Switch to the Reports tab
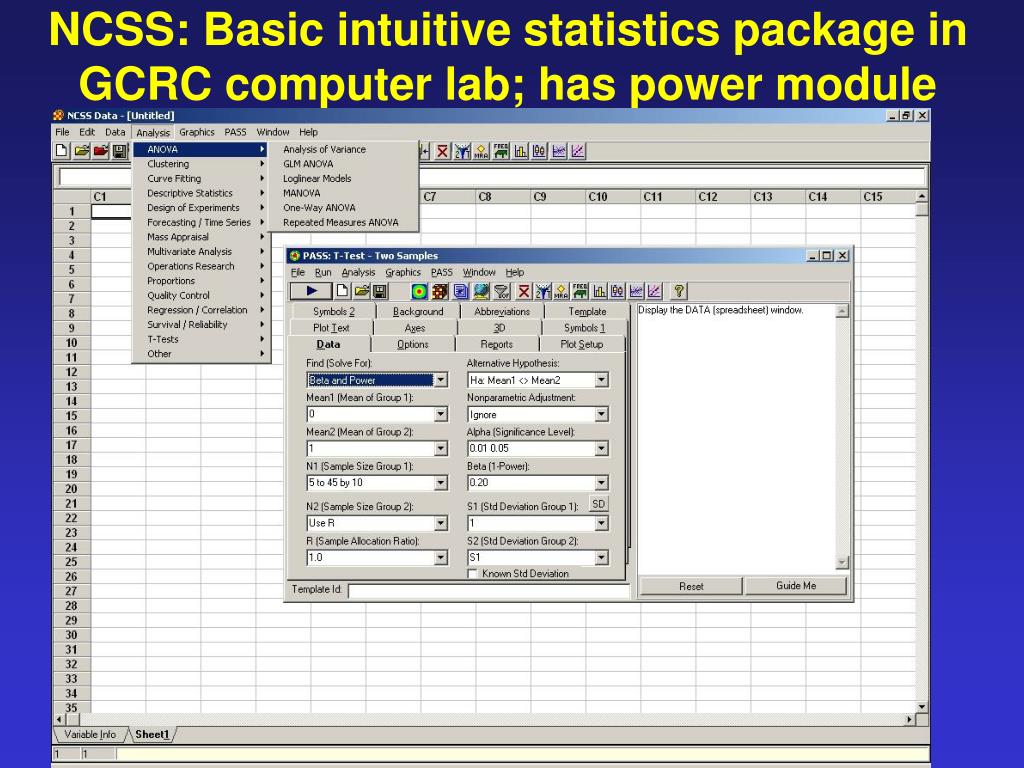This screenshot has height=768, width=1024. pyautogui.click(x=497, y=344)
